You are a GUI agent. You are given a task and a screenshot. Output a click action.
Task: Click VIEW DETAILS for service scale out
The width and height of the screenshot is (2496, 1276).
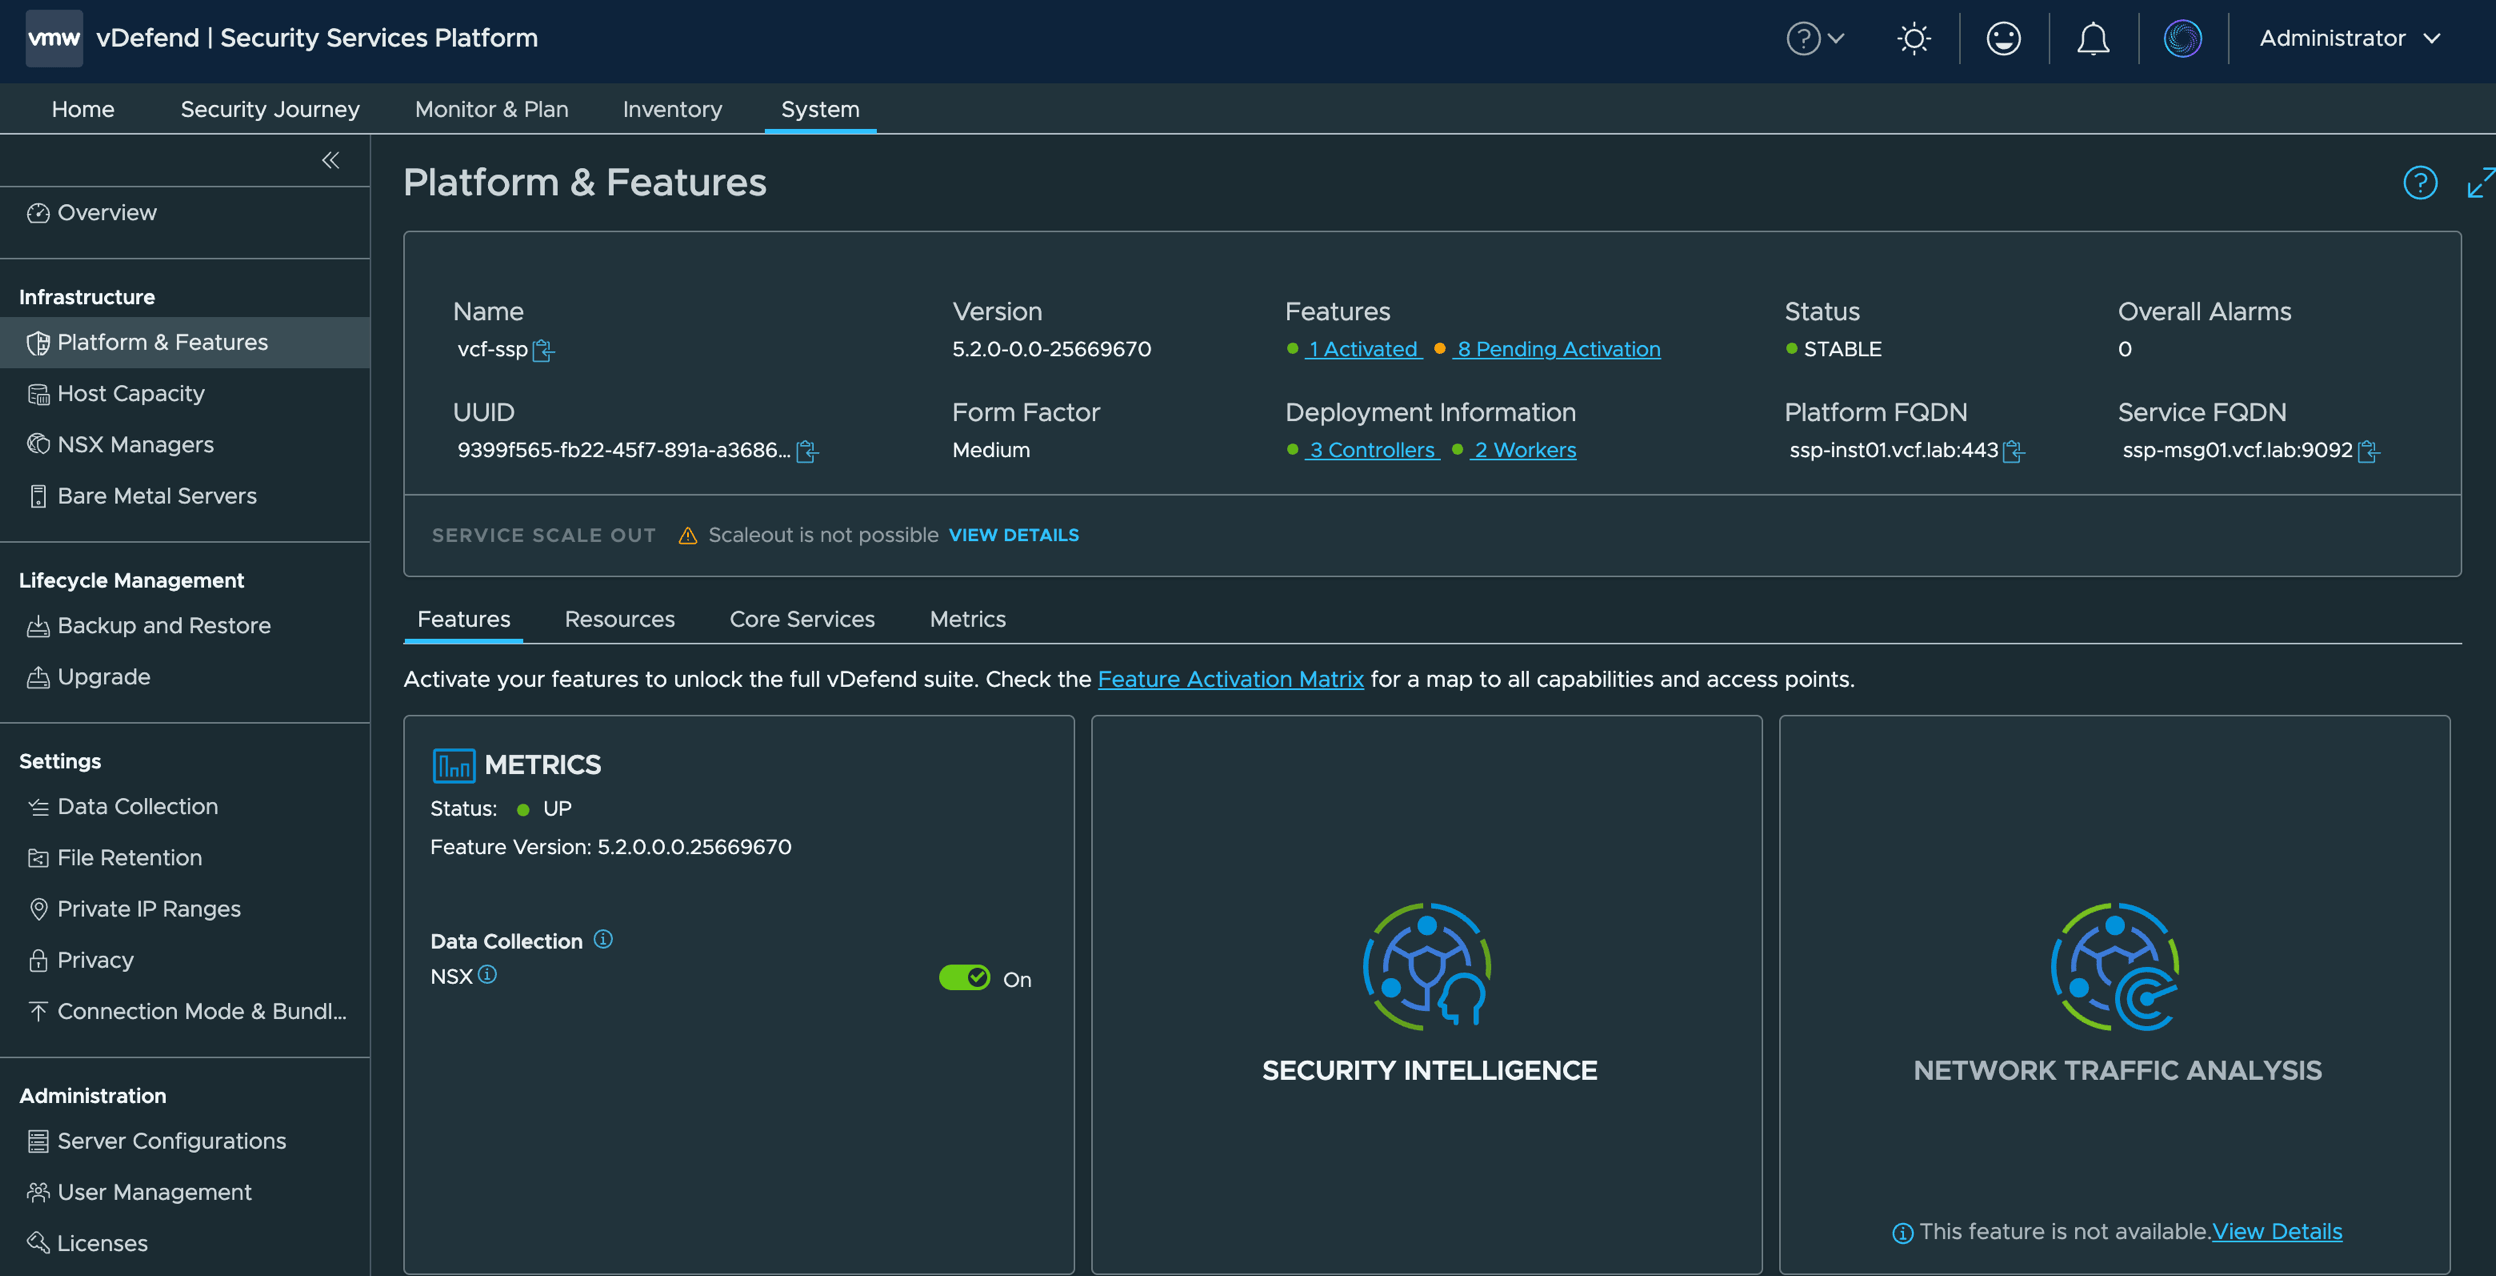point(1013,535)
